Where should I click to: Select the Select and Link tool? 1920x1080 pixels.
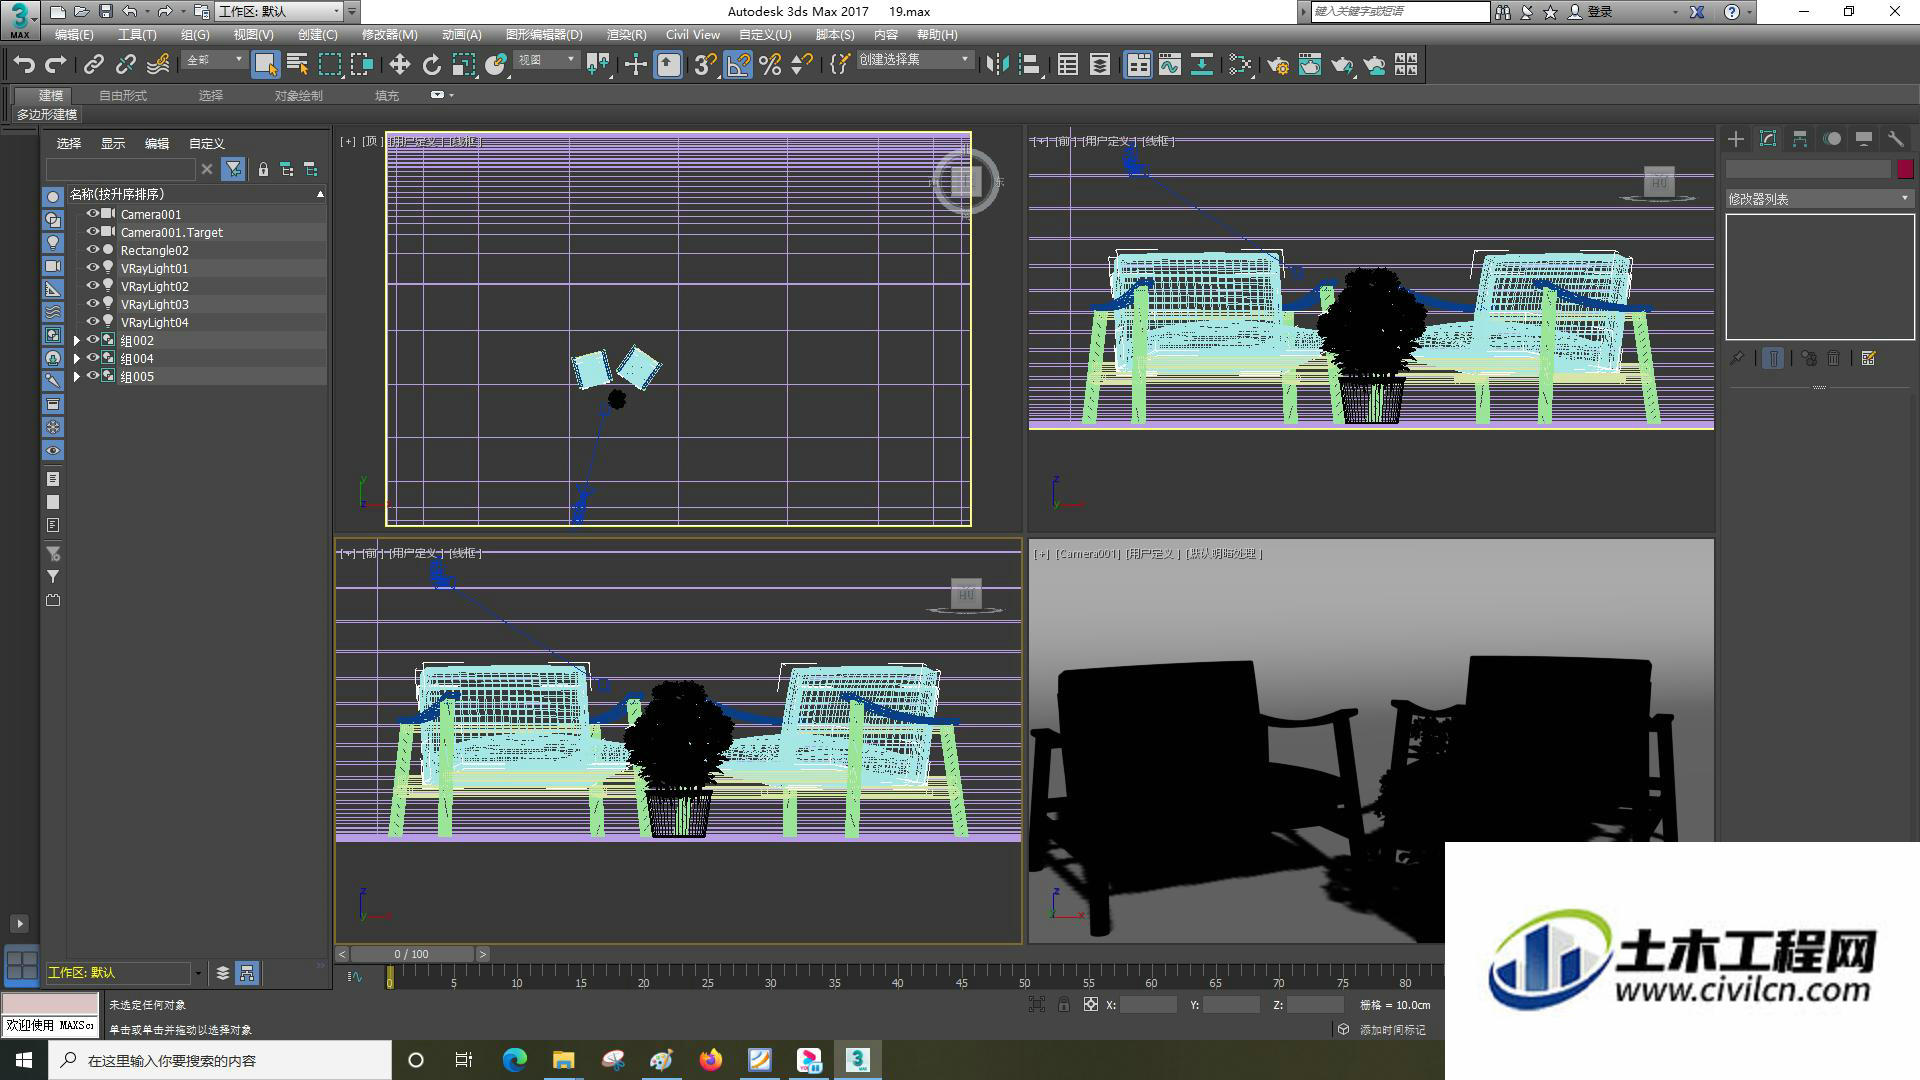(93, 65)
